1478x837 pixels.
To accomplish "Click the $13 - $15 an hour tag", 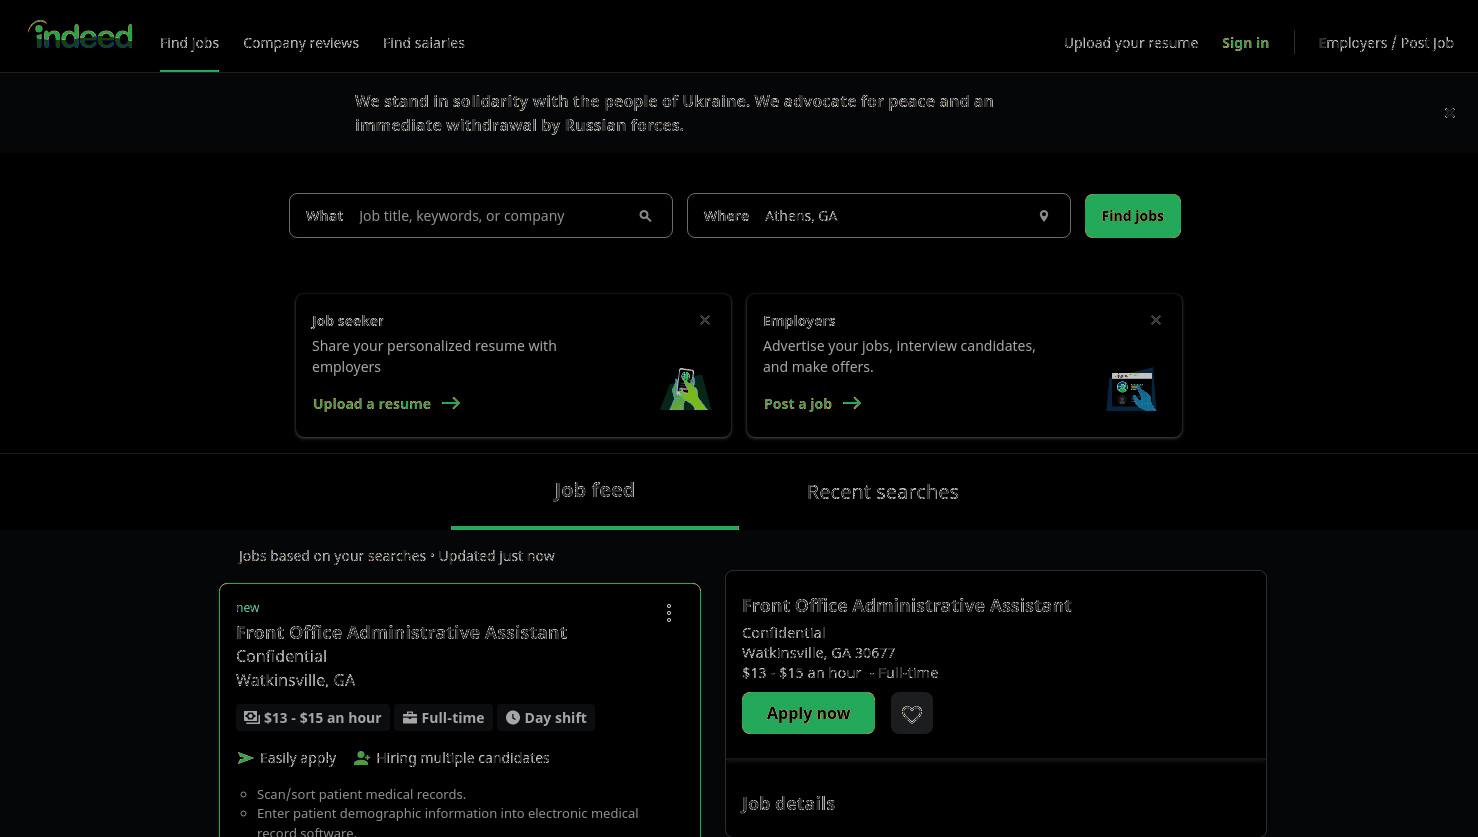I will tap(313, 718).
